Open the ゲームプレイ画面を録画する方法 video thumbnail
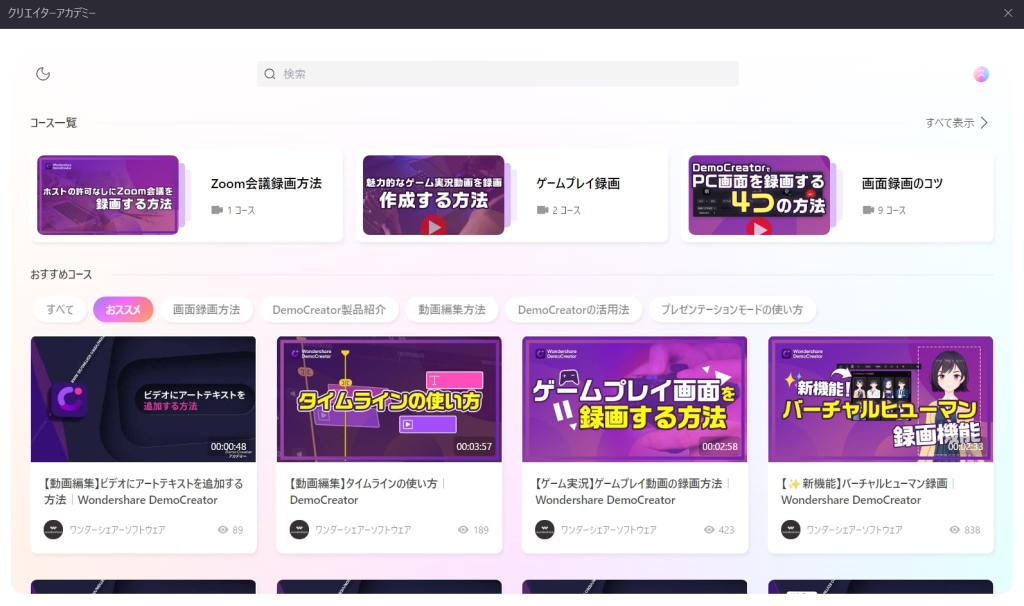Image resolution: width=1024 pixels, height=606 pixels. 635,399
